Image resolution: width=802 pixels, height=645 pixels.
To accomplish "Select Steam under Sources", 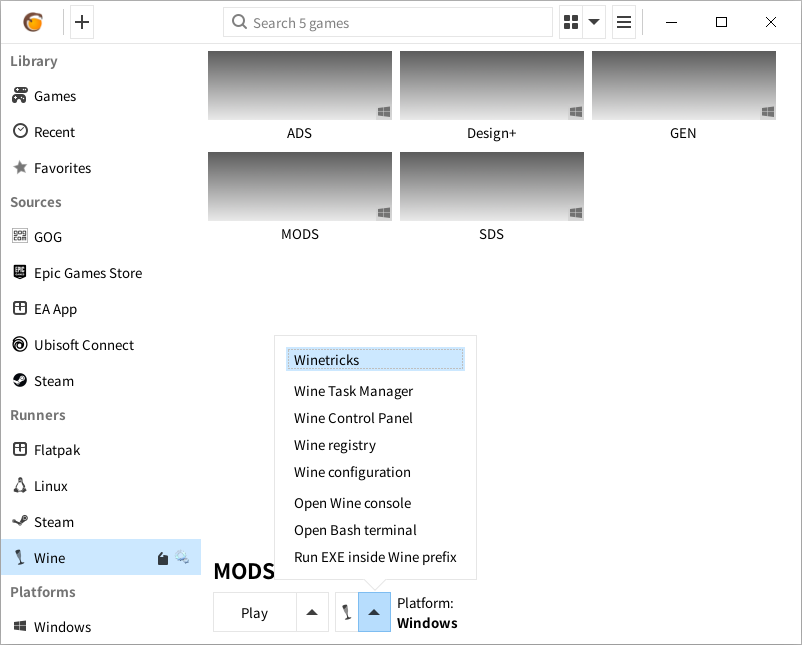I will tap(101, 381).
